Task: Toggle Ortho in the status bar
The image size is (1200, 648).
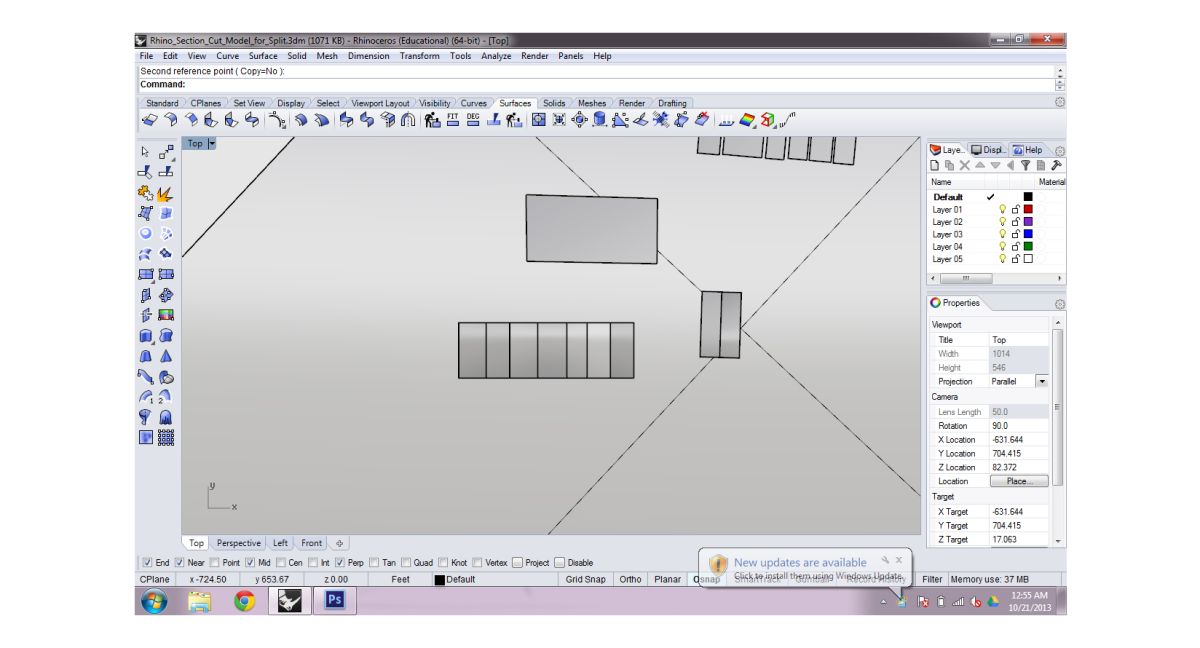Action: 630,579
